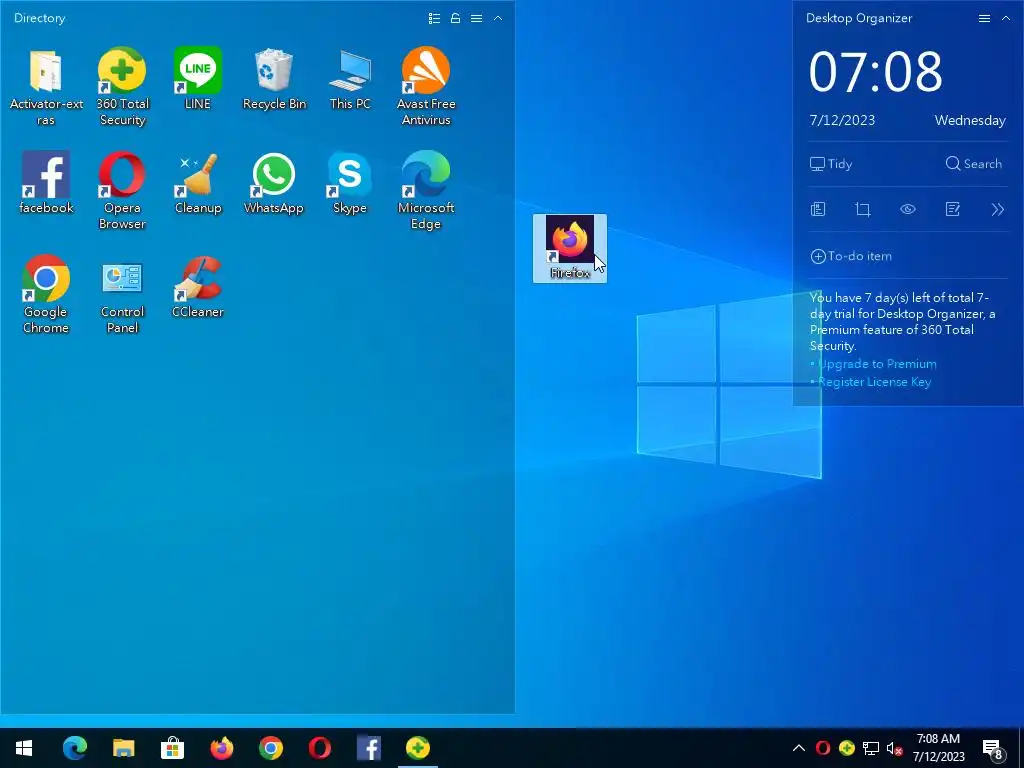The image size is (1024, 768).
Task: Launch 360 Total Security desktop shortcut
Action: tap(122, 86)
